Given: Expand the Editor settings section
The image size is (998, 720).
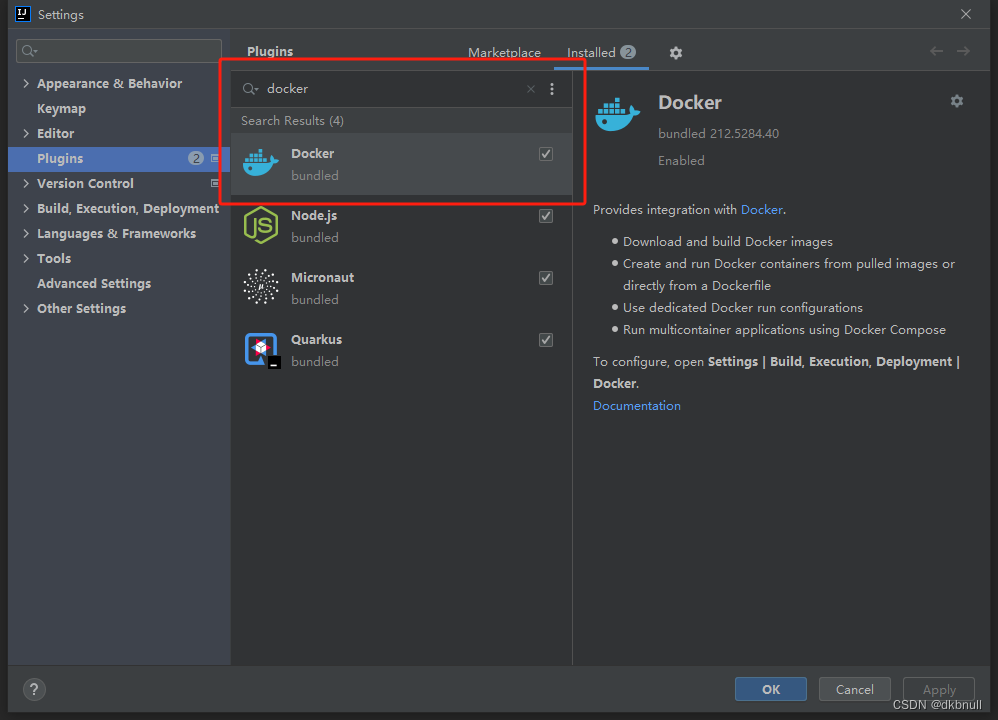Looking at the screenshot, I should coord(26,134).
